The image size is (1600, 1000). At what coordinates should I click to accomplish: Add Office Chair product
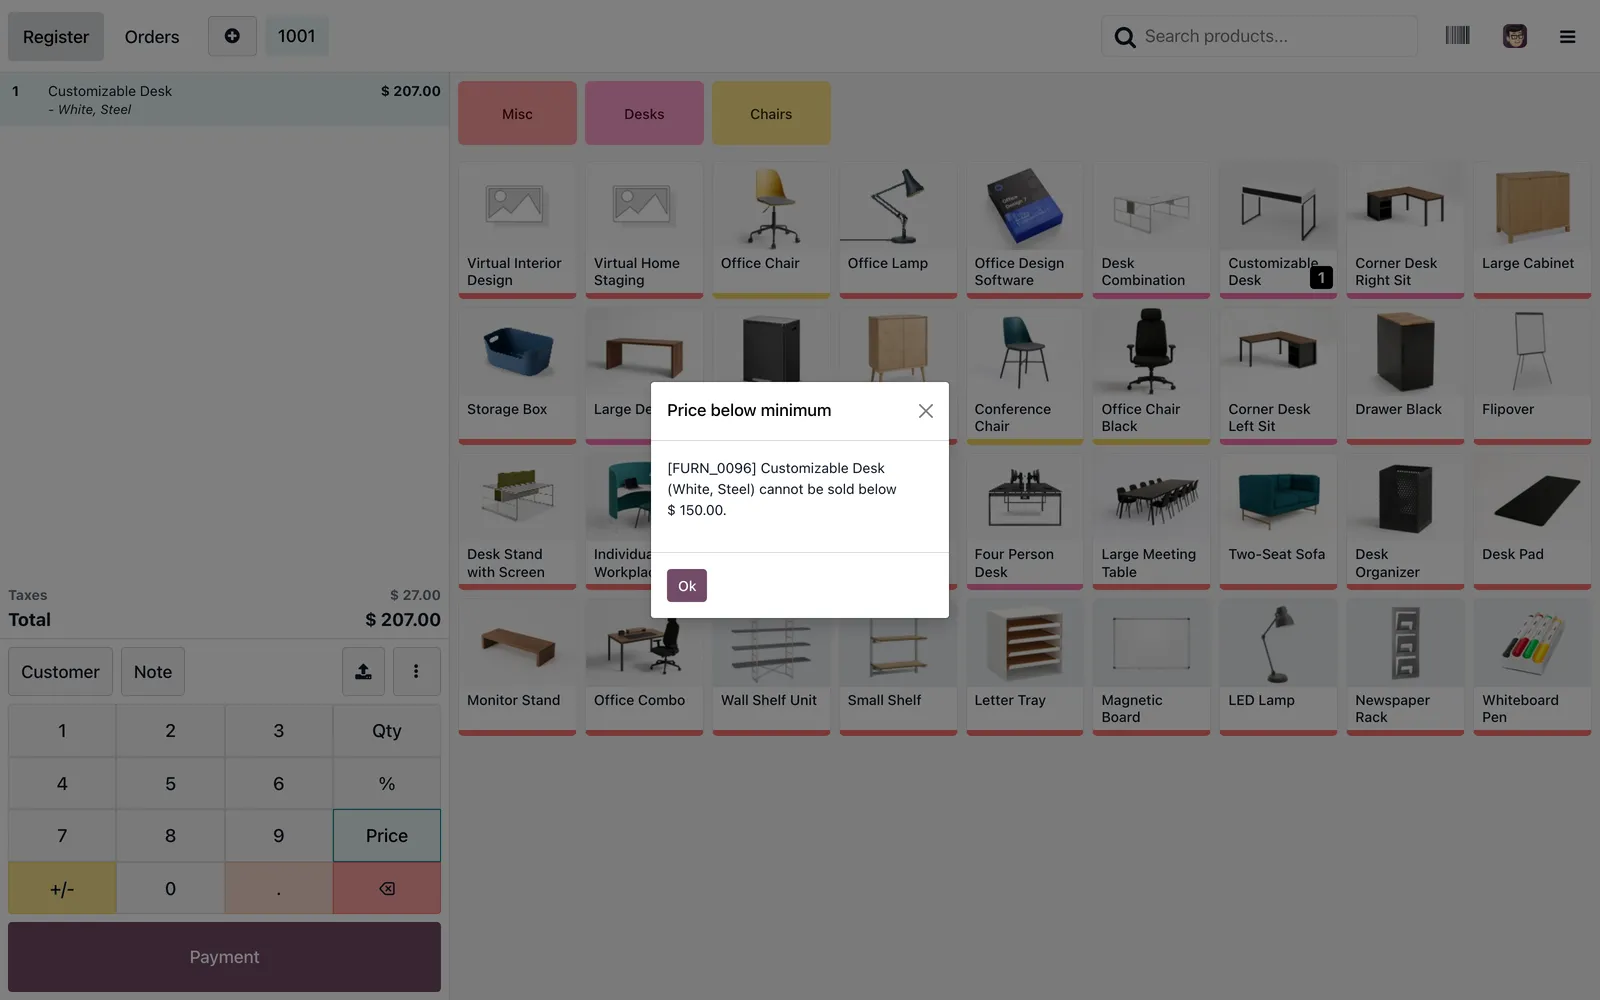[x=771, y=231]
